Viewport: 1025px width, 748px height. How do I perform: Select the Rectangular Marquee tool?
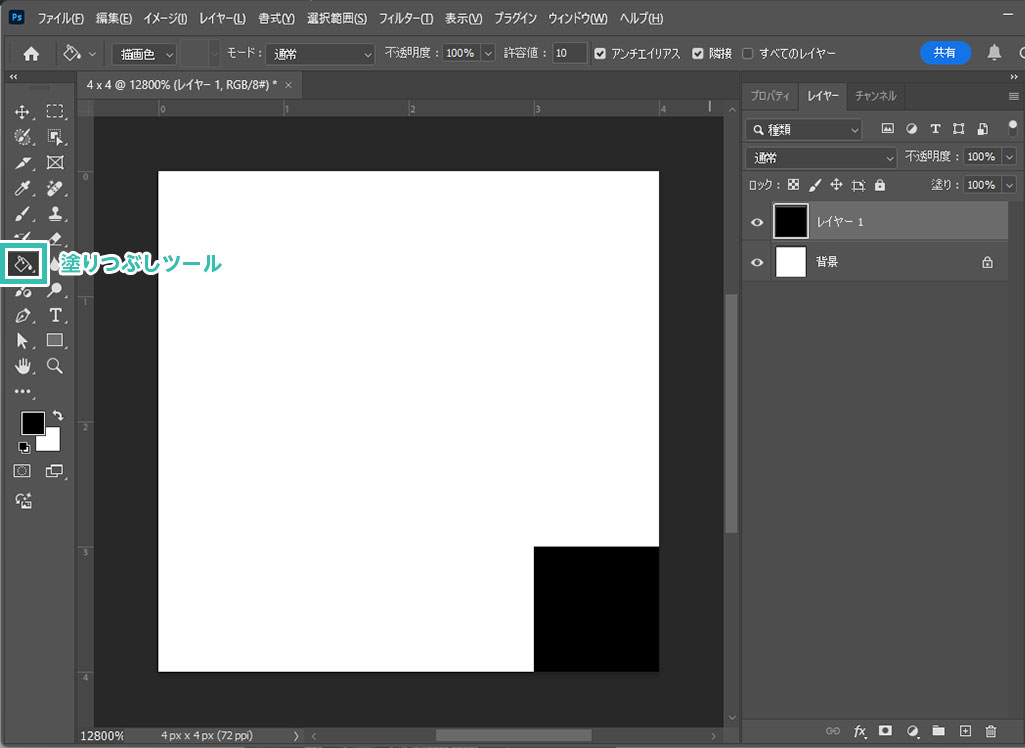point(55,112)
